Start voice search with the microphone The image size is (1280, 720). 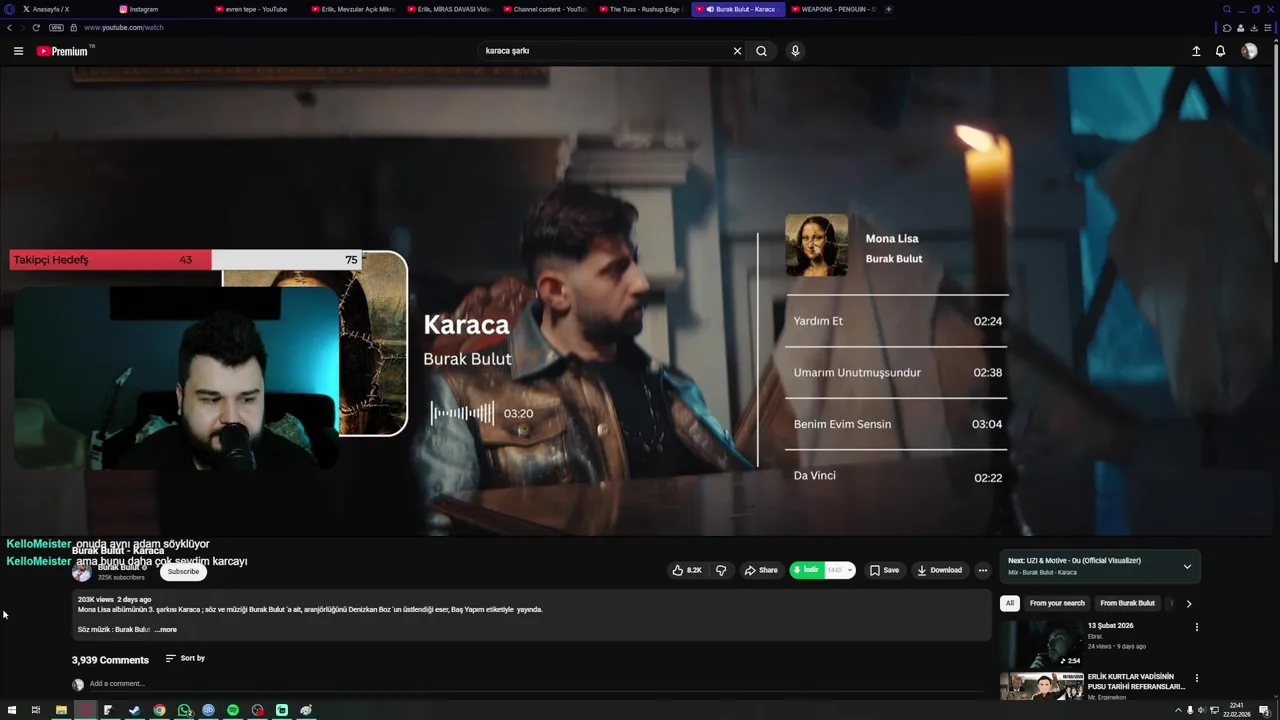tap(795, 51)
